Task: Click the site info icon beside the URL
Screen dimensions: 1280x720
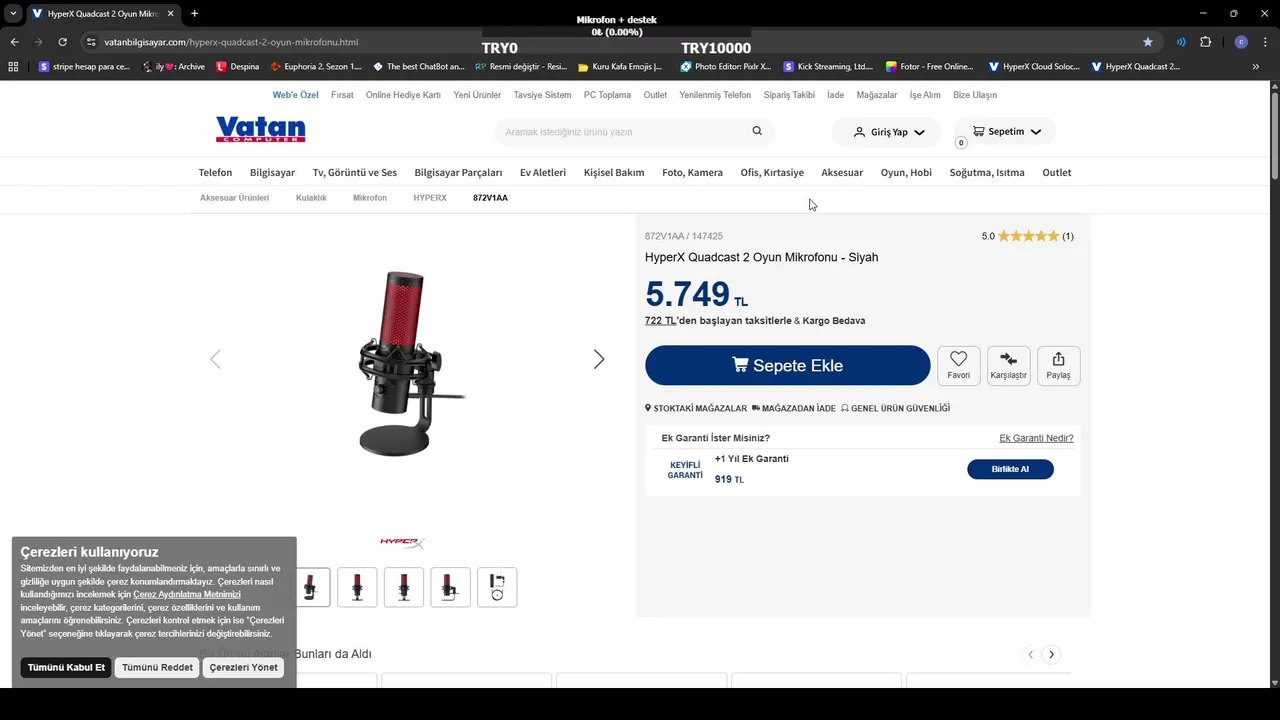Action: click(91, 42)
